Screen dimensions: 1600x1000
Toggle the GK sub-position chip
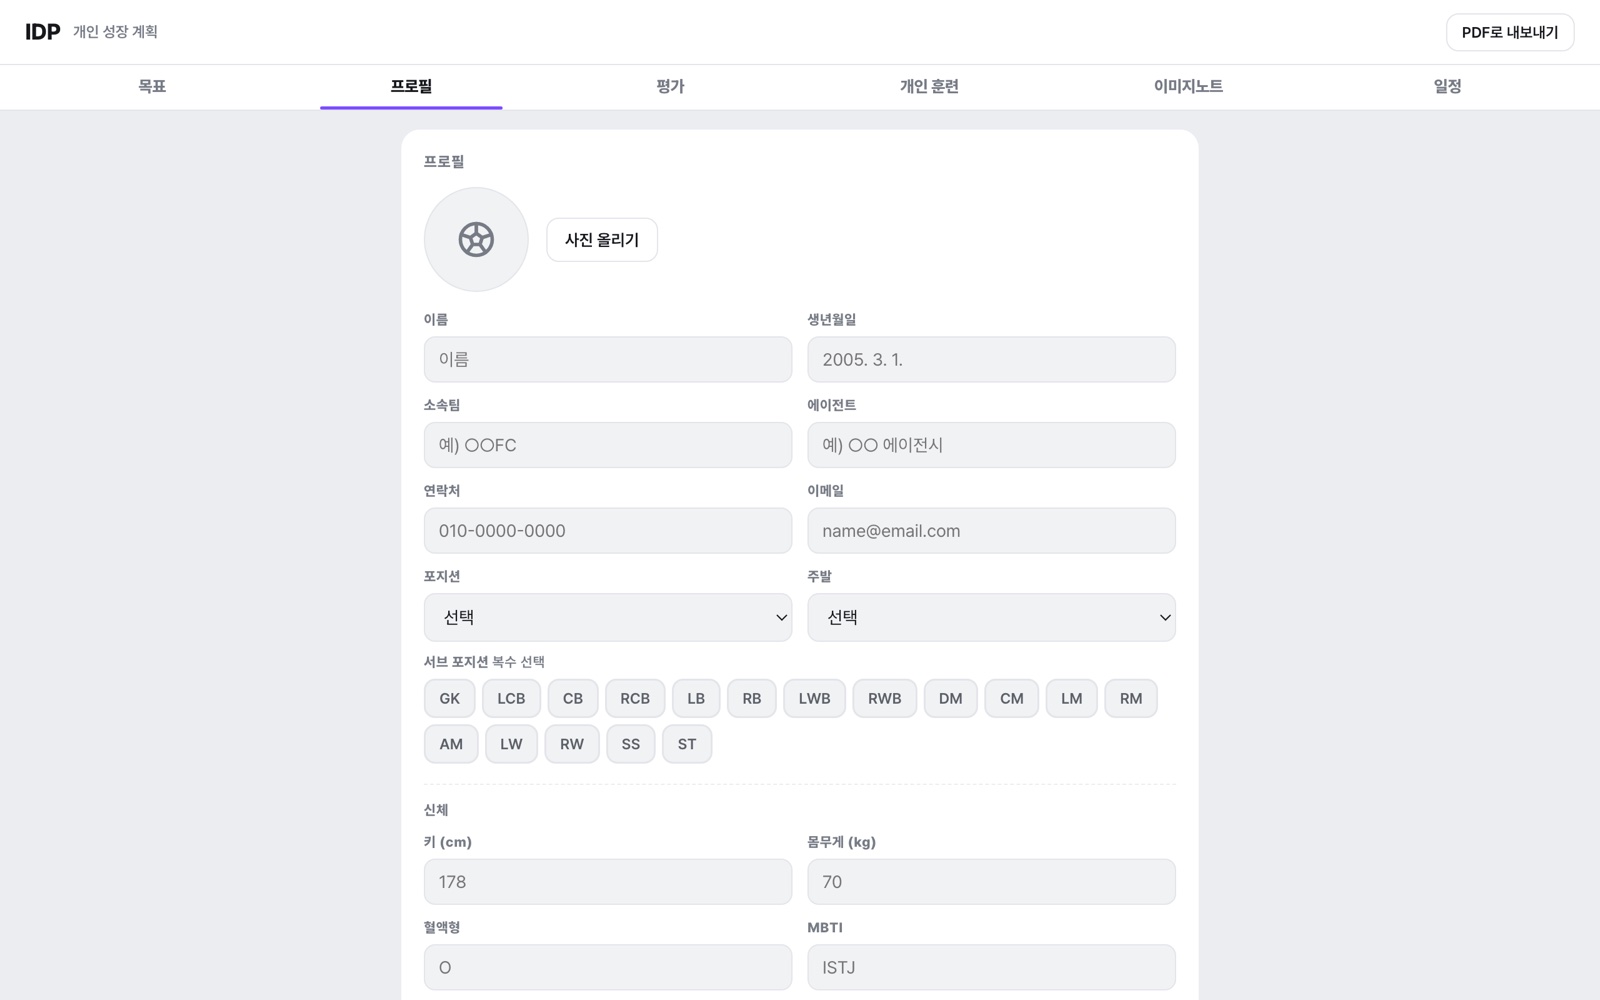[450, 698]
